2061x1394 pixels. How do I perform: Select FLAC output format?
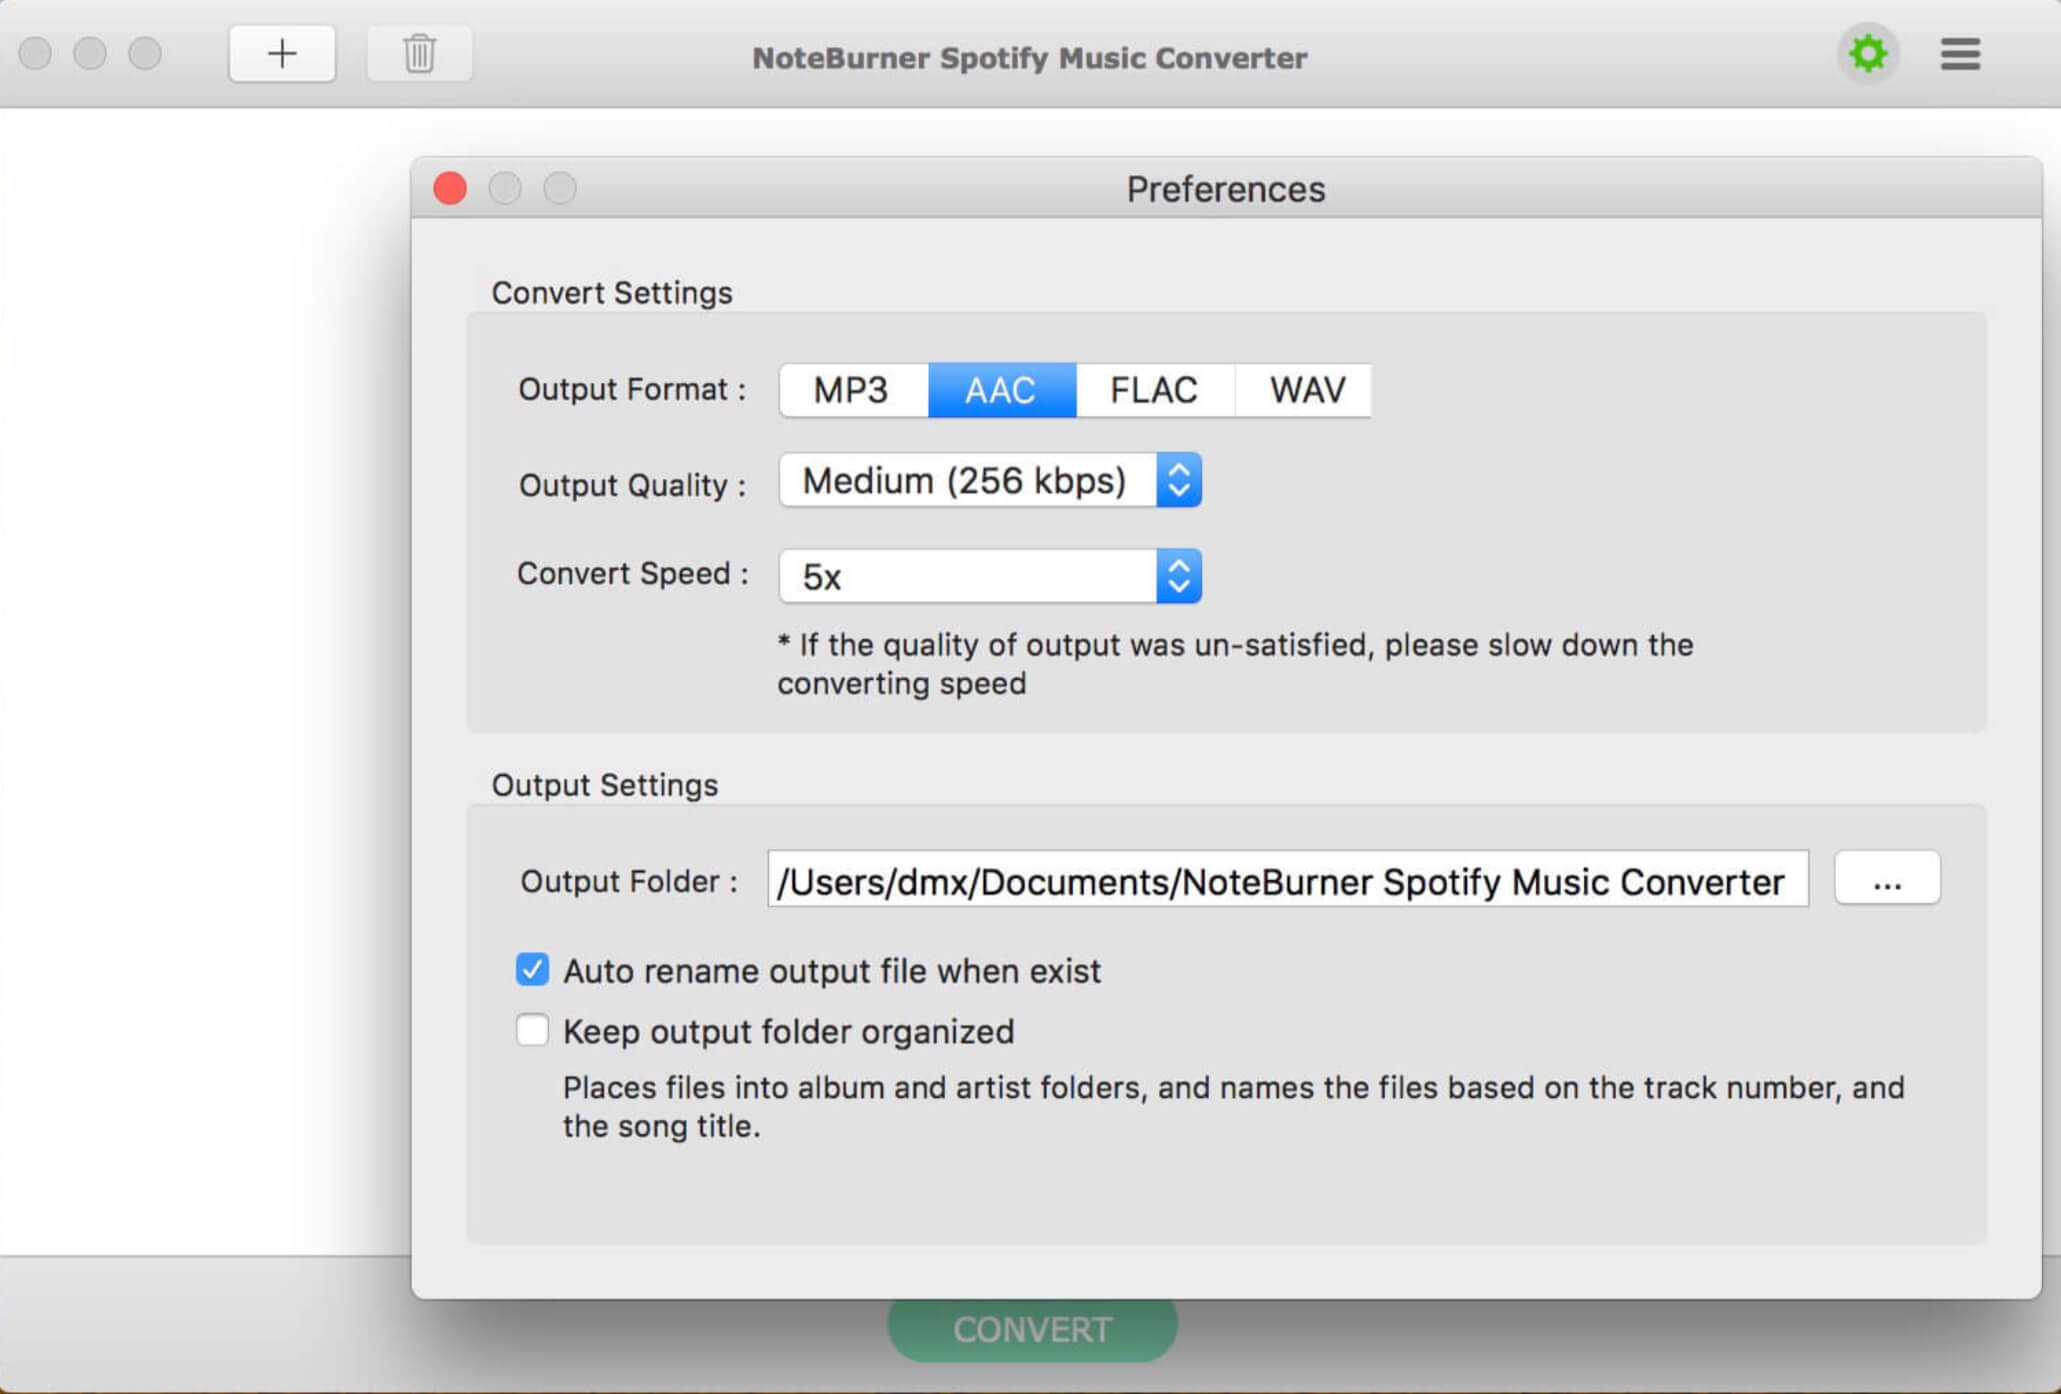pos(1155,390)
